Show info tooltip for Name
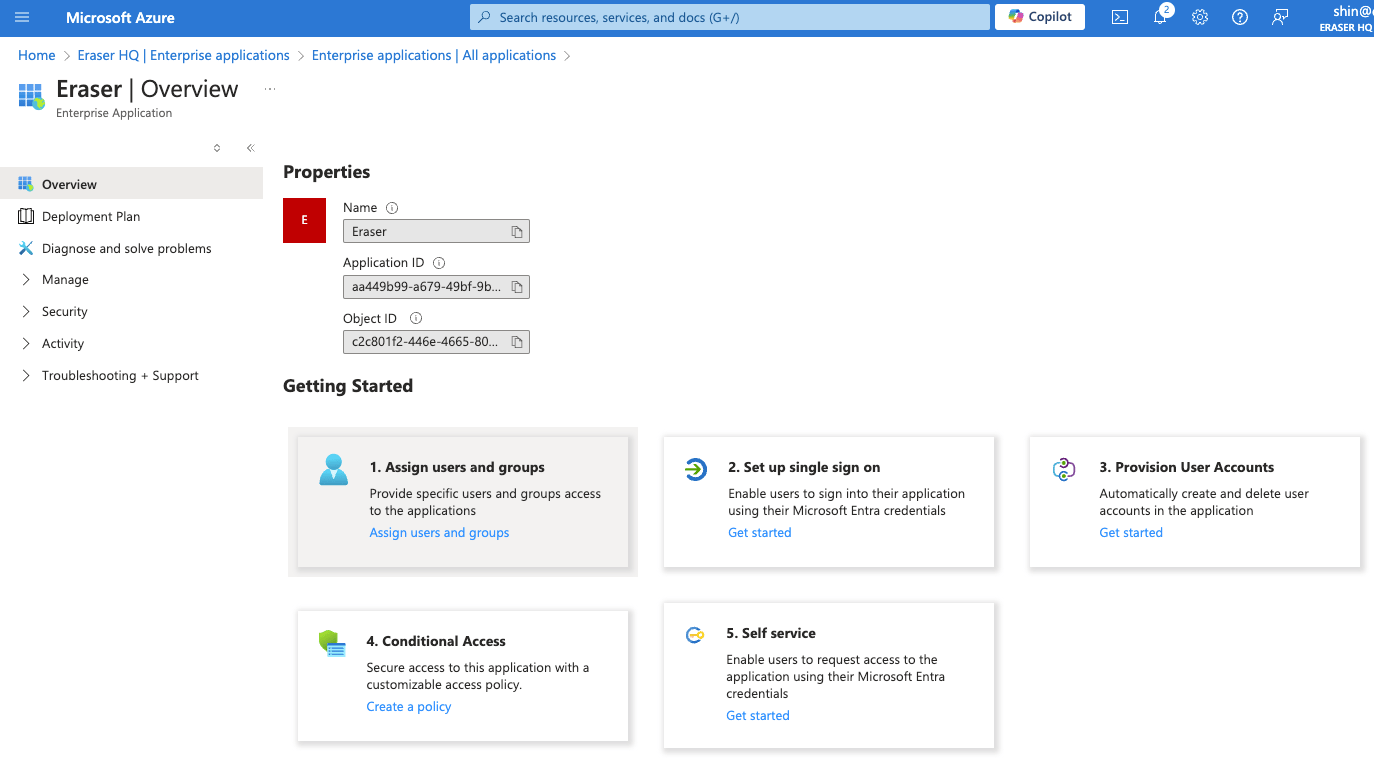 (392, 208)
